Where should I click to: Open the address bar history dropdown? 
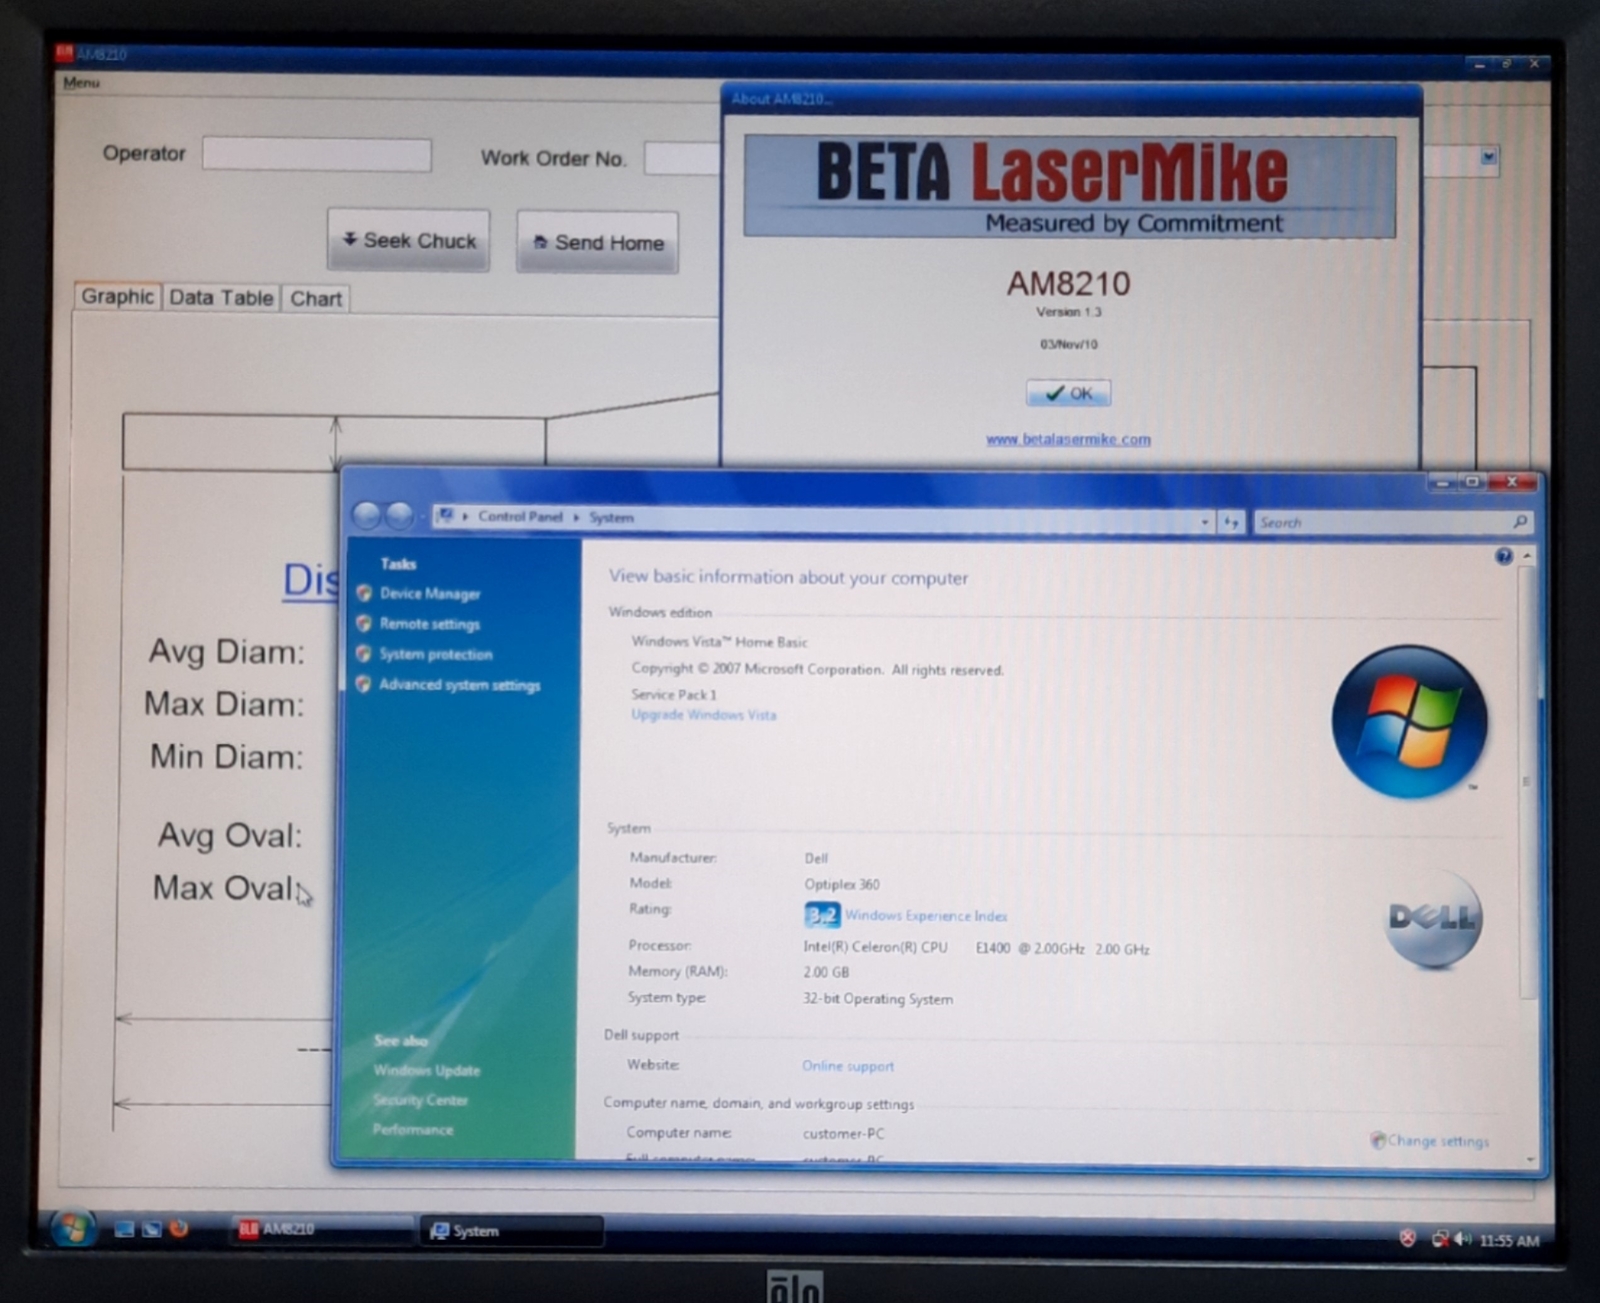(1204, 521)
